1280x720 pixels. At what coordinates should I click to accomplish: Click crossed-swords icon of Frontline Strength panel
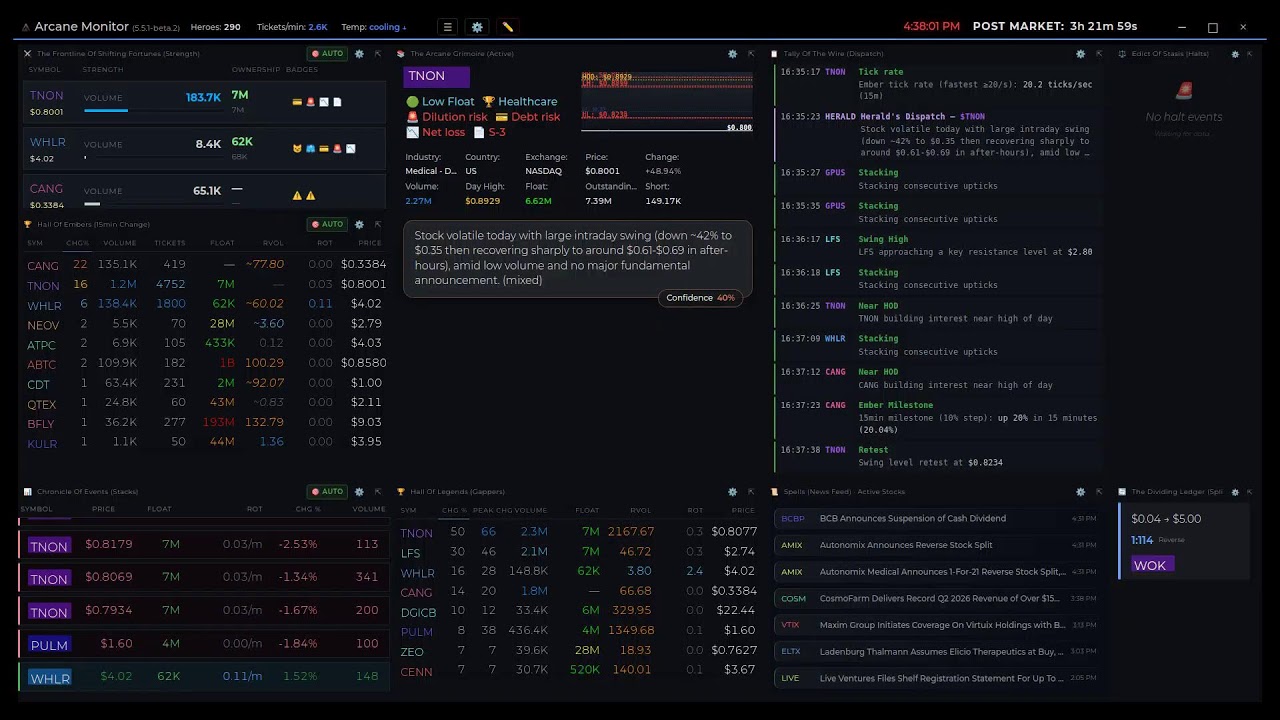click(x=28, y=54)
